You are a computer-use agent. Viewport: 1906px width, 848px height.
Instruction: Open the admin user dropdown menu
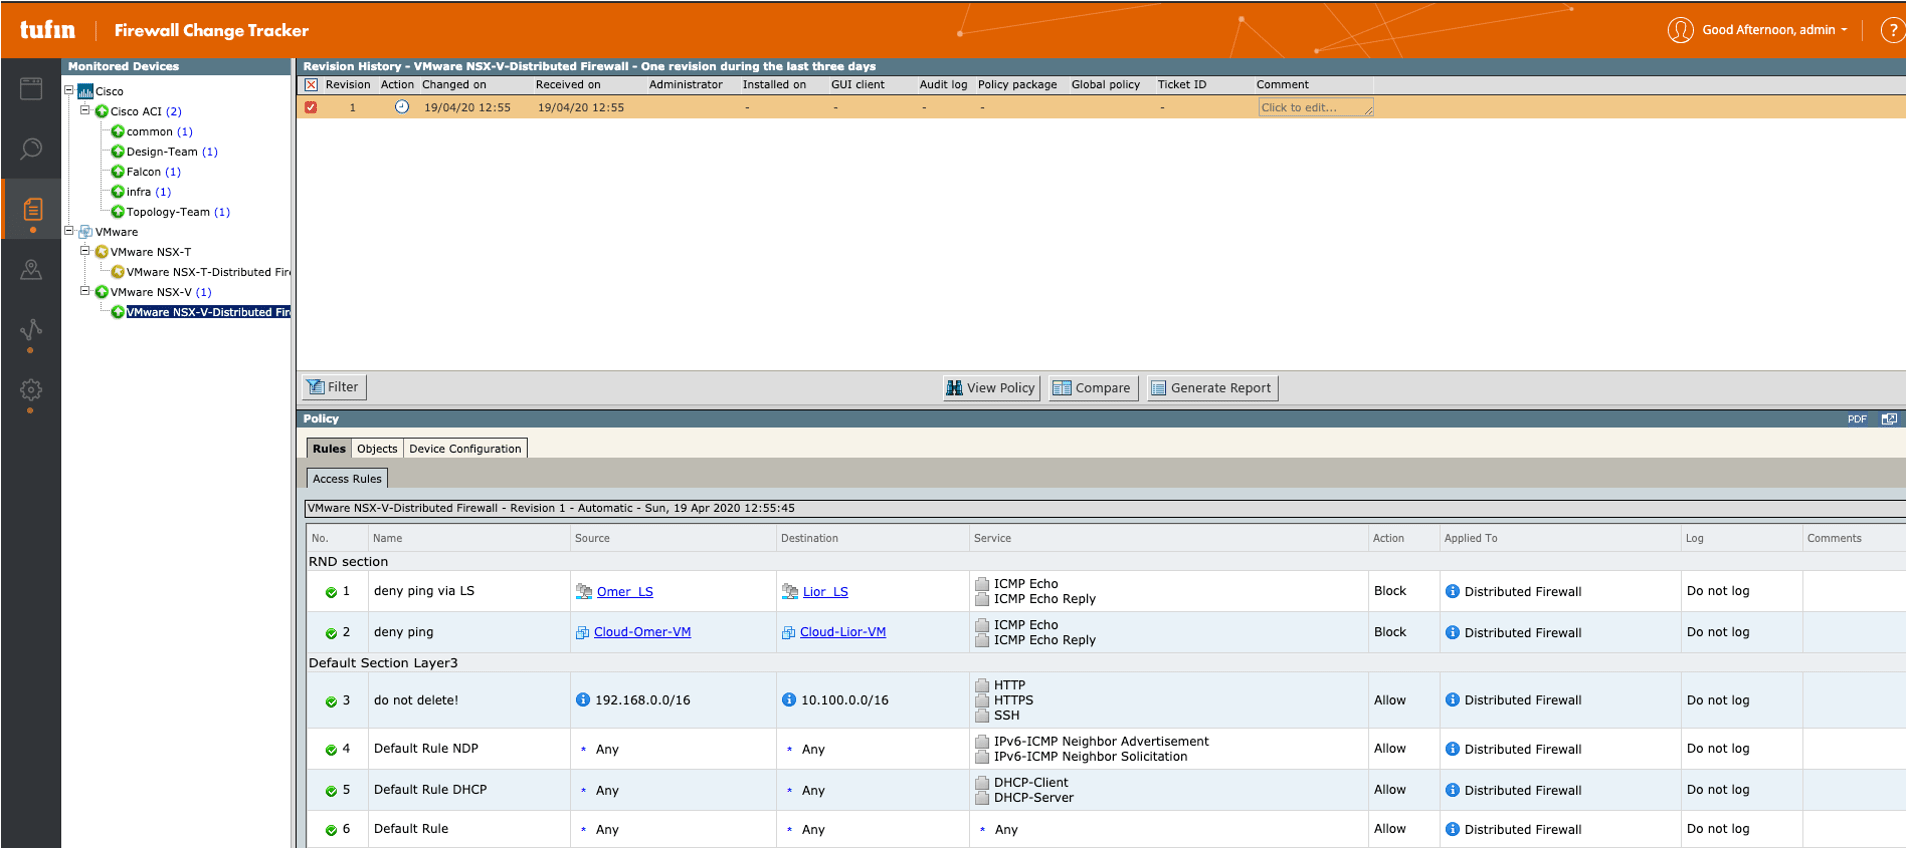click(1775, 30)
